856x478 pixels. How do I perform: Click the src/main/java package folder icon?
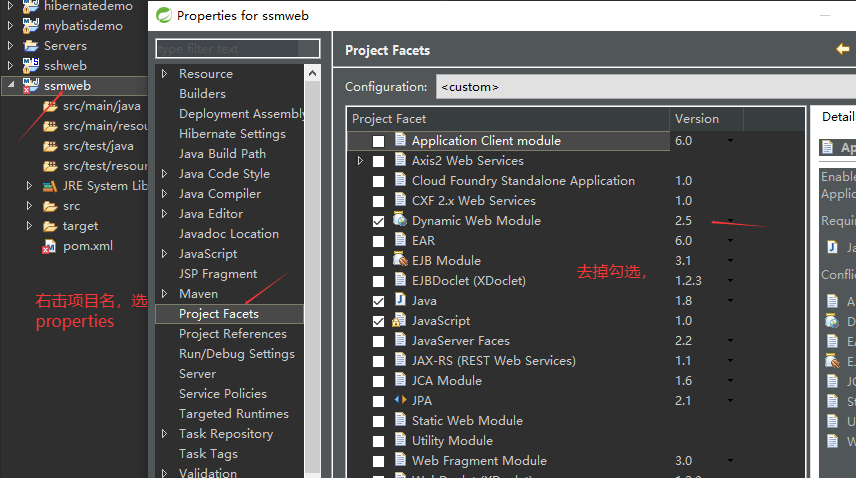(x=50, y=106)
